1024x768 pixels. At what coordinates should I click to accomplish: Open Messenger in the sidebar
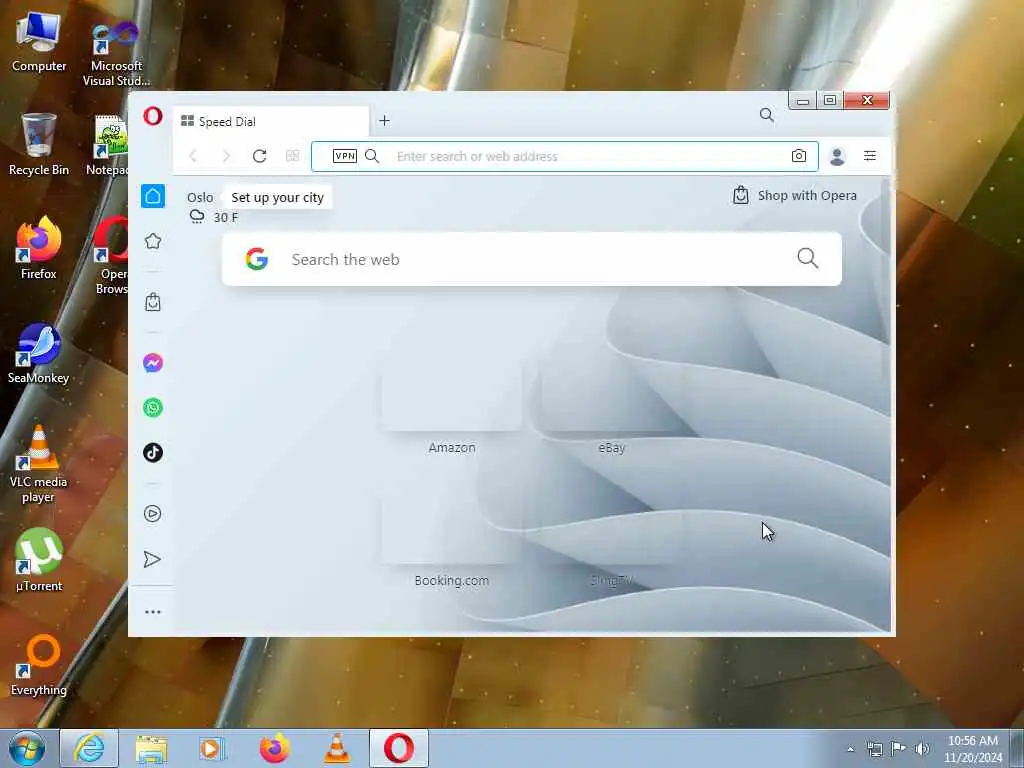coord(153,362)
